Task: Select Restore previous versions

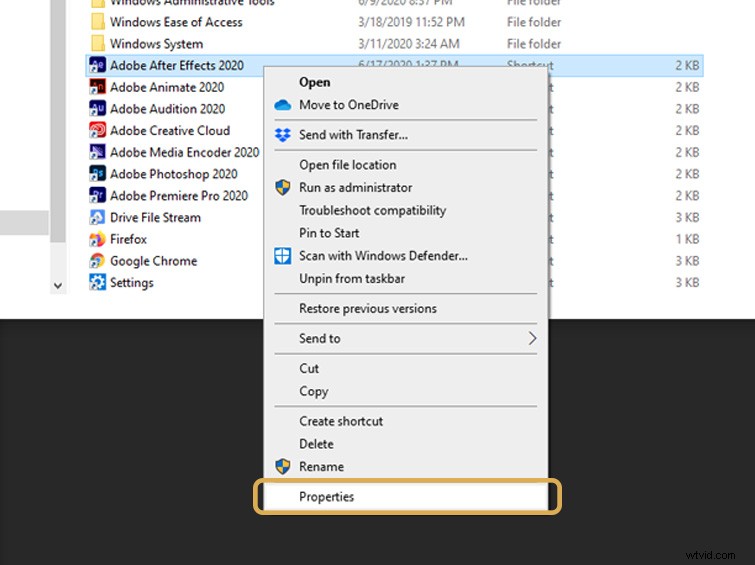Action: (368, 308)
